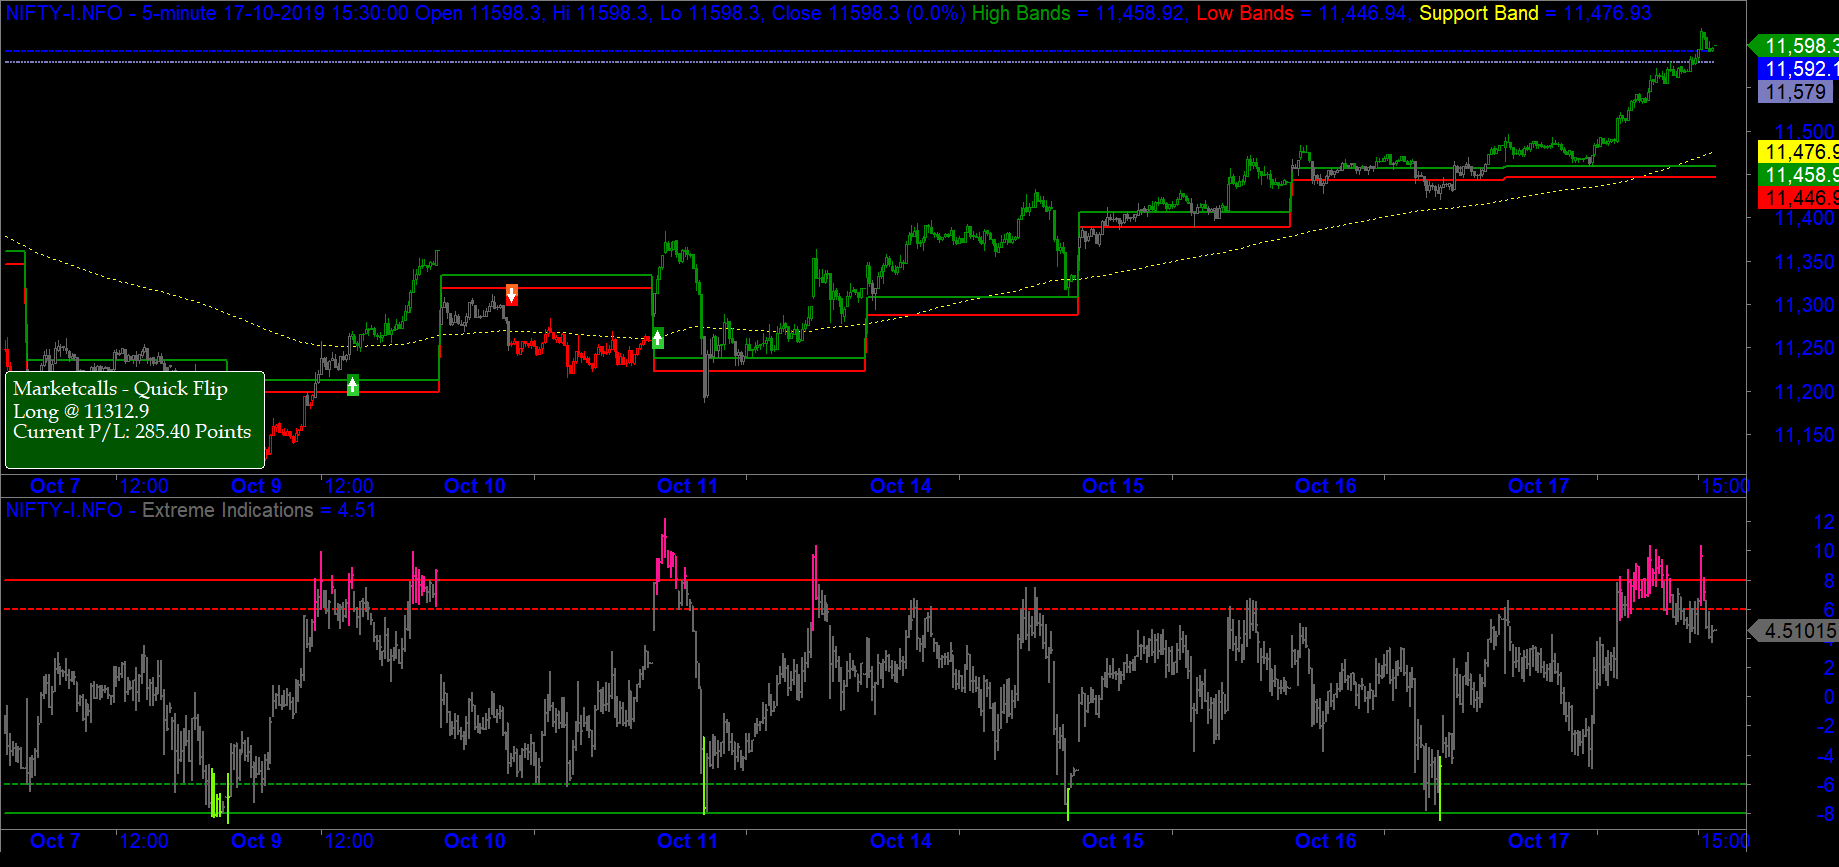1839x867 pixels.
Task: Click Oct 15 on price pane date axis
Action: coord(1113,486)
